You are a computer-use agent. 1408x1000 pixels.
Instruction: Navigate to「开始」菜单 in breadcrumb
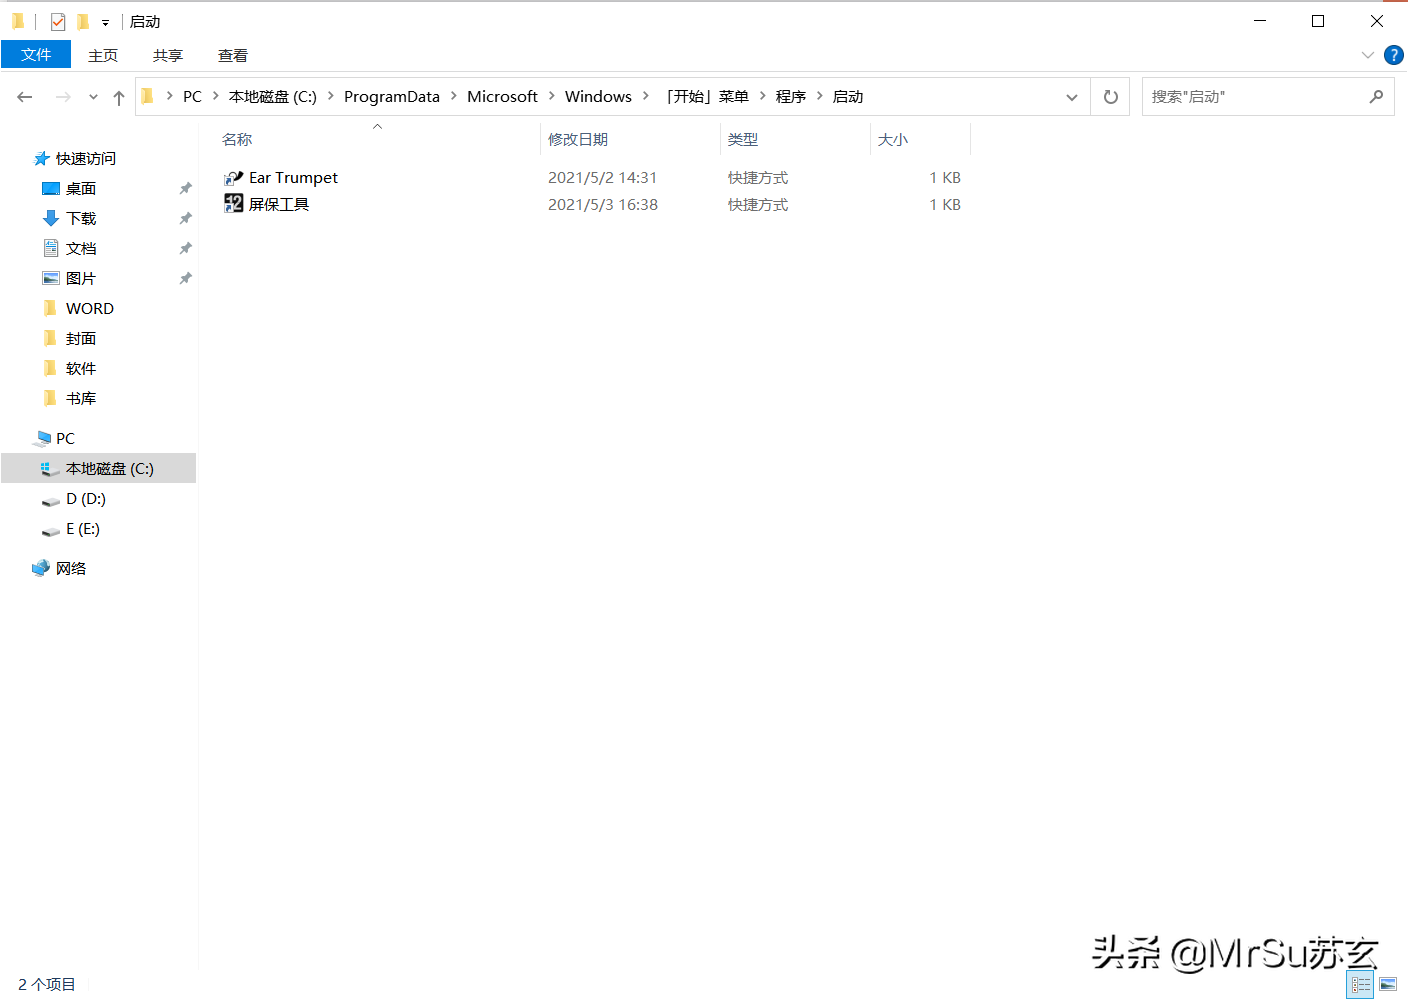[x=707, y=96]
